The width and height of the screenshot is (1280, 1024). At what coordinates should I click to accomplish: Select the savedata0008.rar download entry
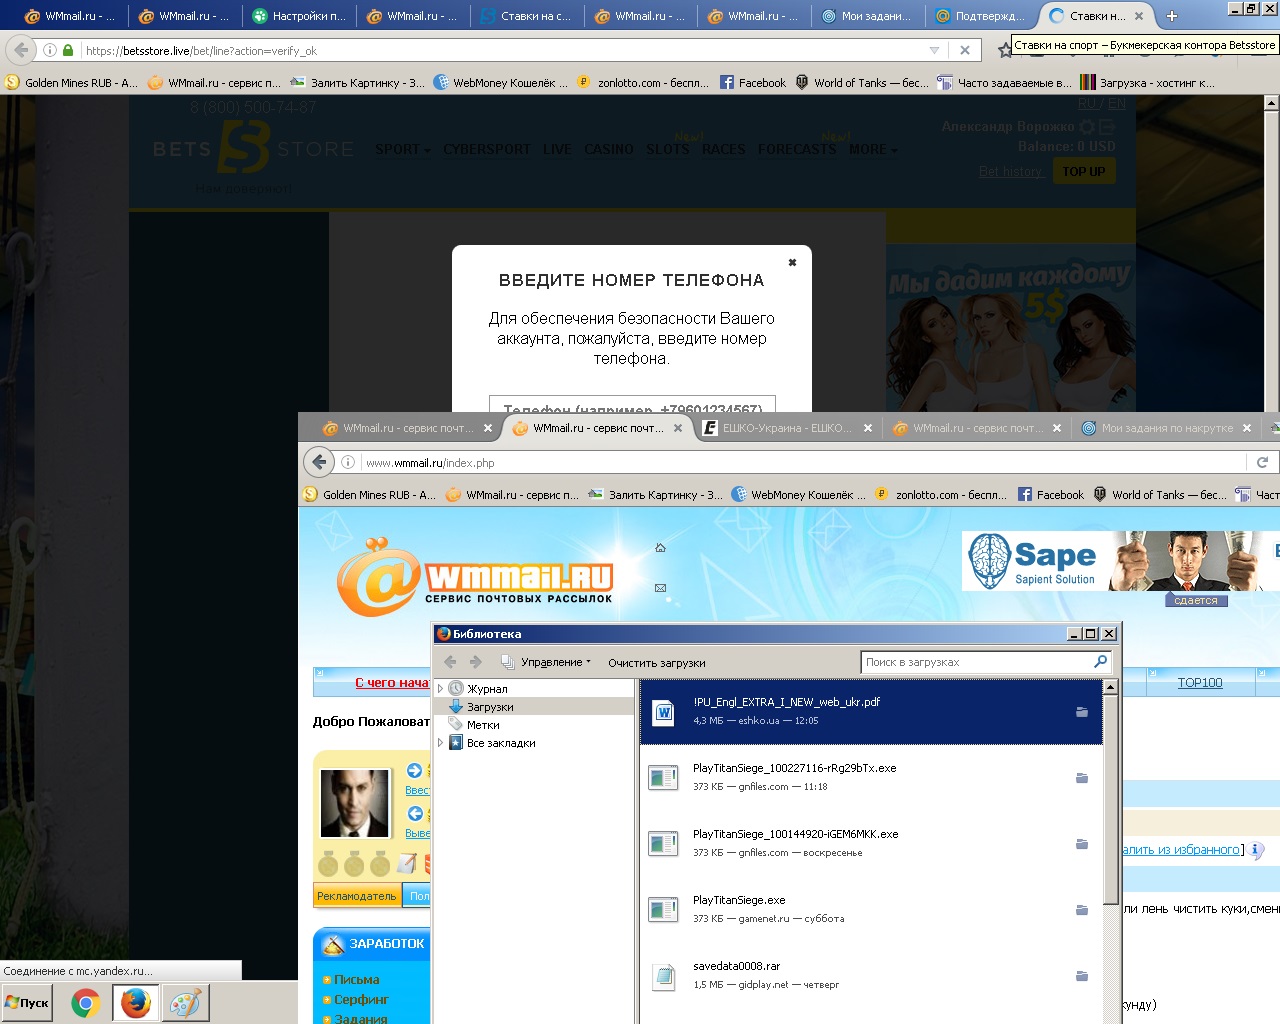[x=871, y=976]
